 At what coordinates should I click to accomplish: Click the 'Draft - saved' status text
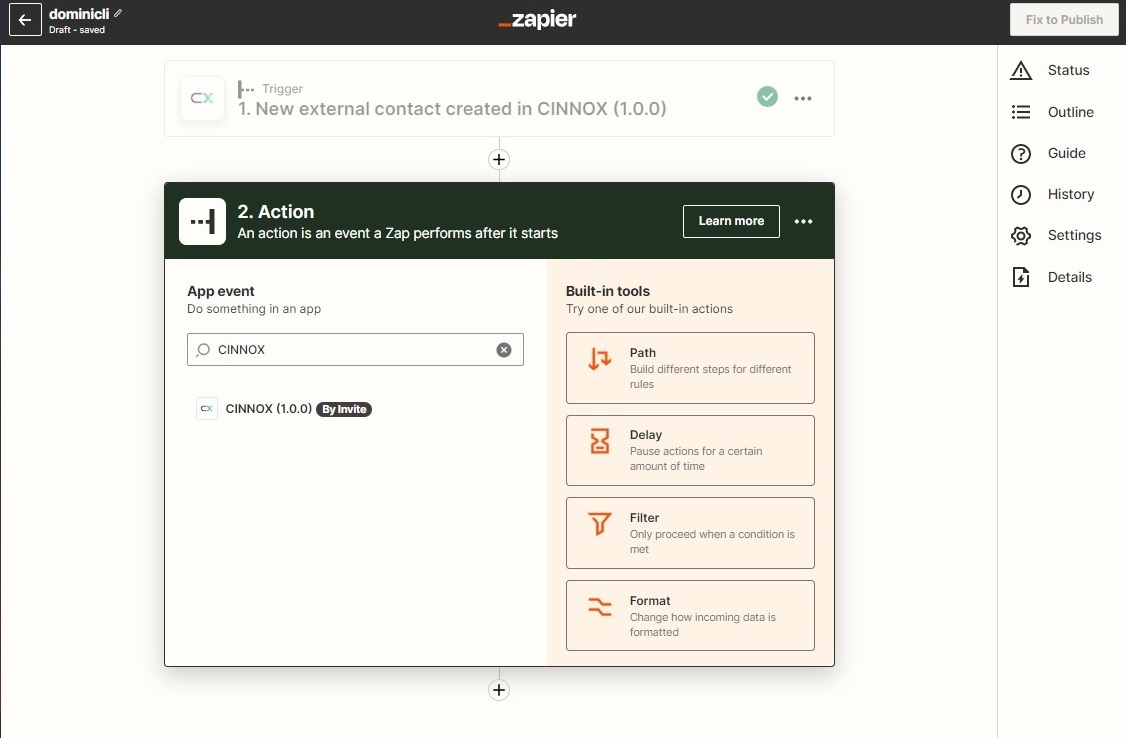[x=77, y=30]
